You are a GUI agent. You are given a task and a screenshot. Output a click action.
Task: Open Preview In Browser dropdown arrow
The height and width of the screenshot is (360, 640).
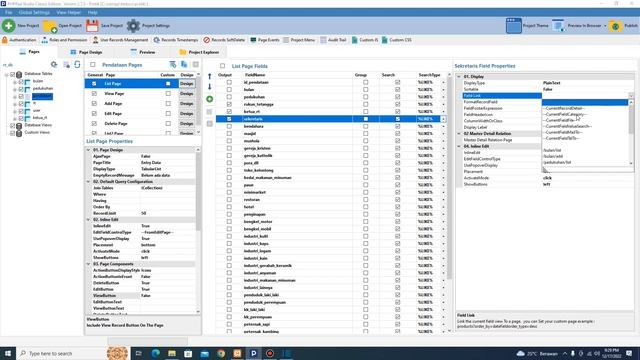click(605, 26)
